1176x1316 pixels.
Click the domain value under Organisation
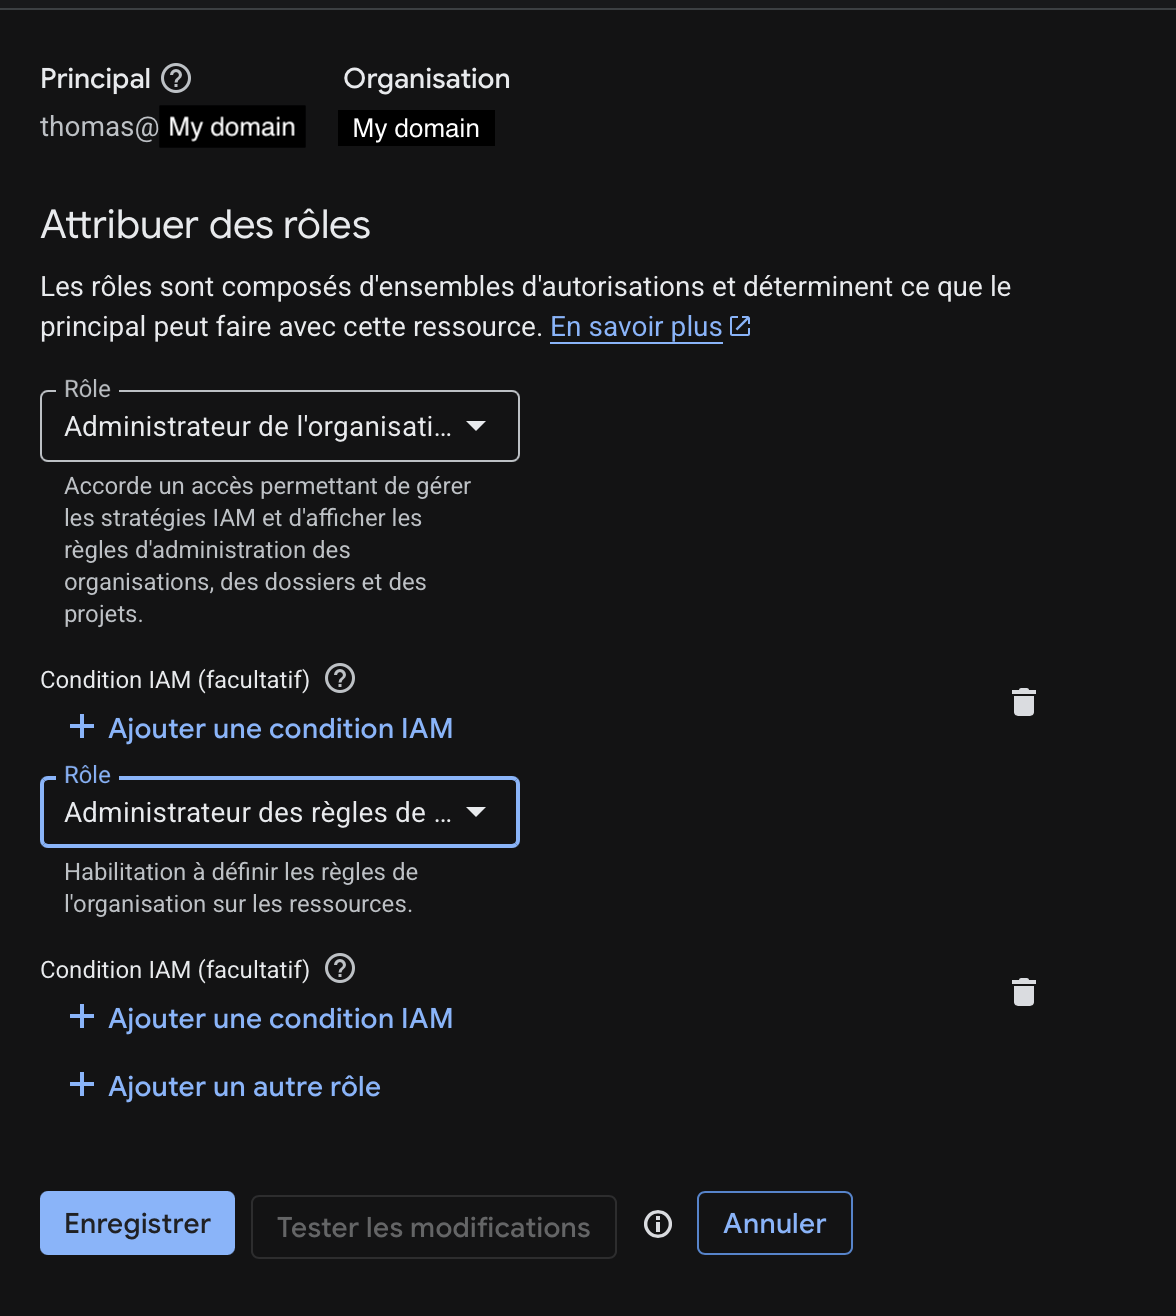pyautogui.click(x=416, y=128)
